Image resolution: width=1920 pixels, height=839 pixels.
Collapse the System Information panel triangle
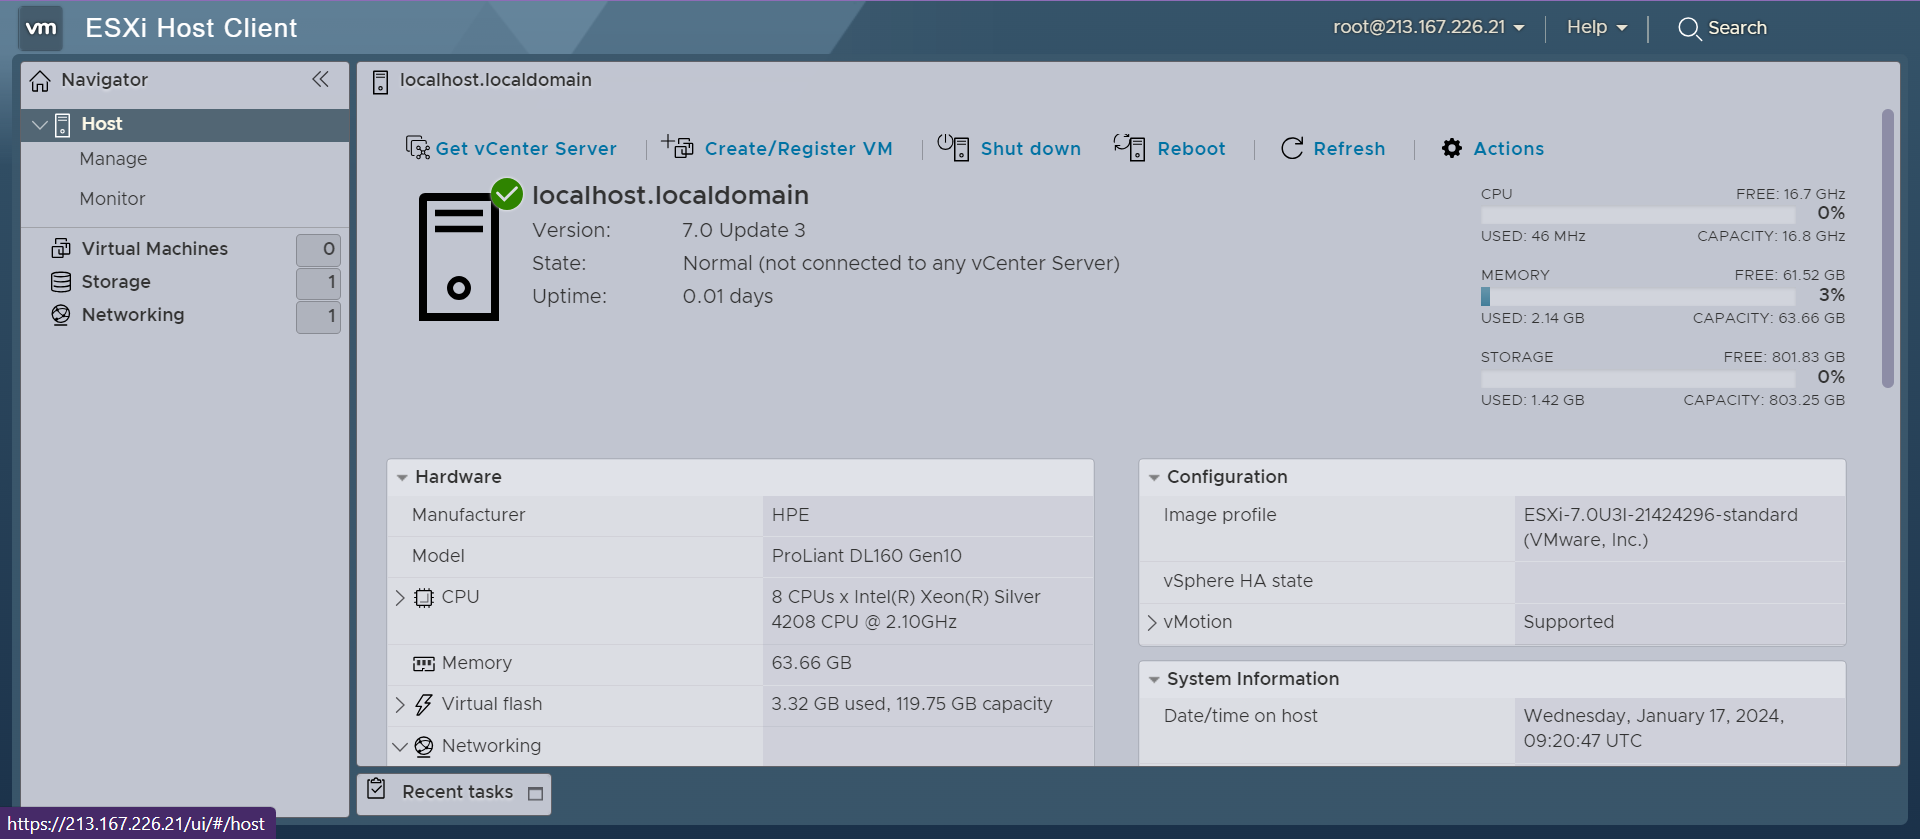pos(1154,680)
